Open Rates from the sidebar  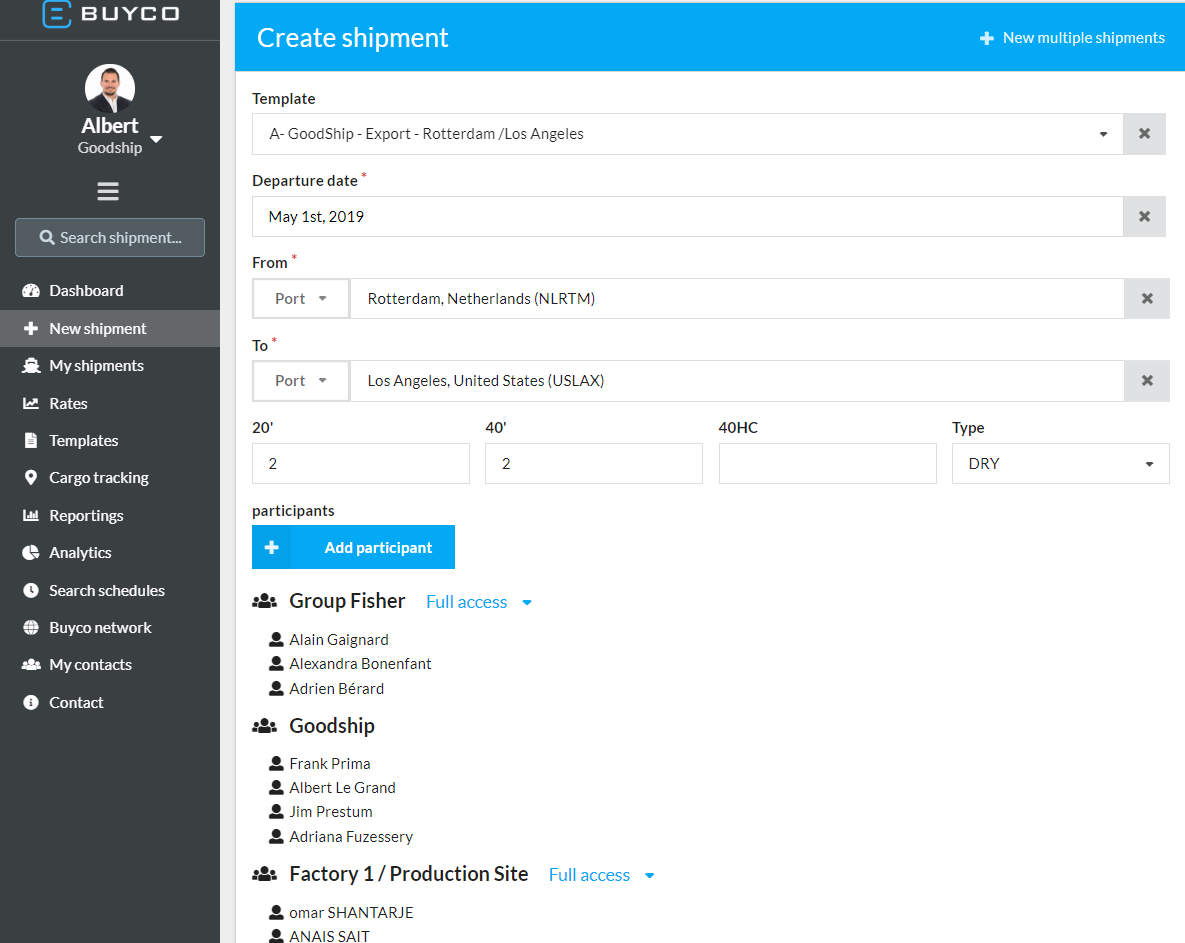[29, 403]
